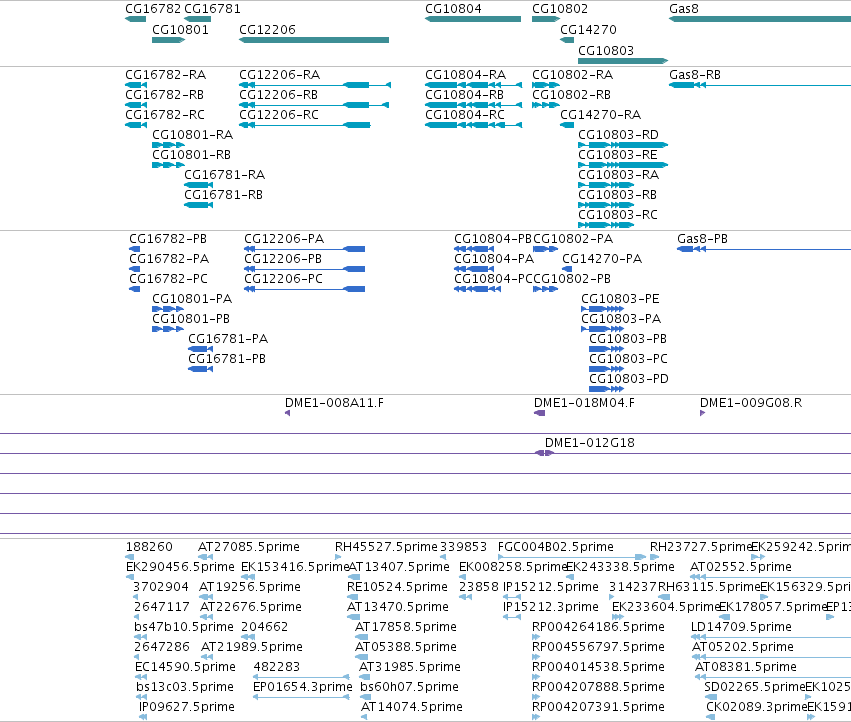
Task: Click transcript Gas8-RB
Action: pos(695,74)
